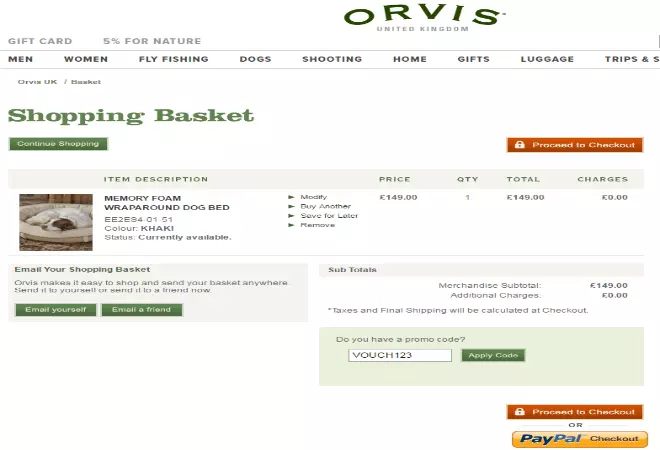Open the Luggage menu
The image size is (660, 450).
click(547, 59)
